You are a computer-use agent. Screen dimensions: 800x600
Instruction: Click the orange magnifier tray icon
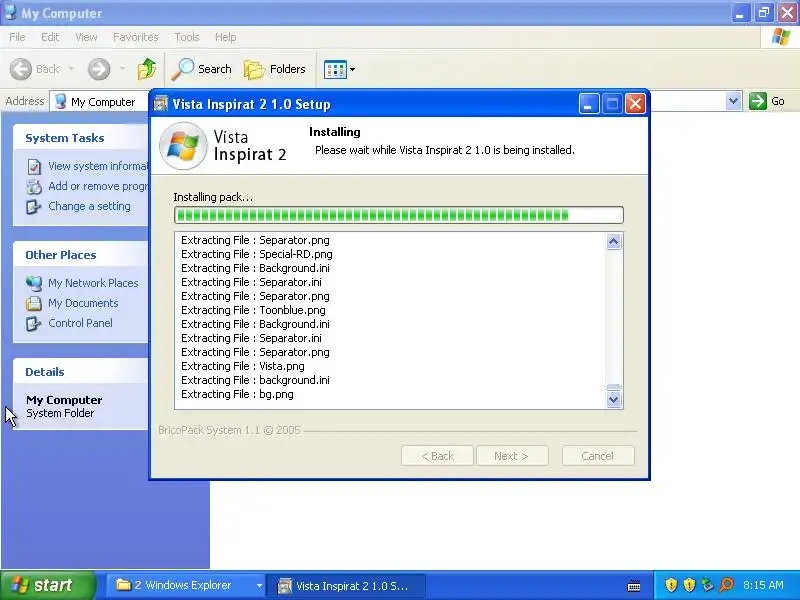coord(727,585)
